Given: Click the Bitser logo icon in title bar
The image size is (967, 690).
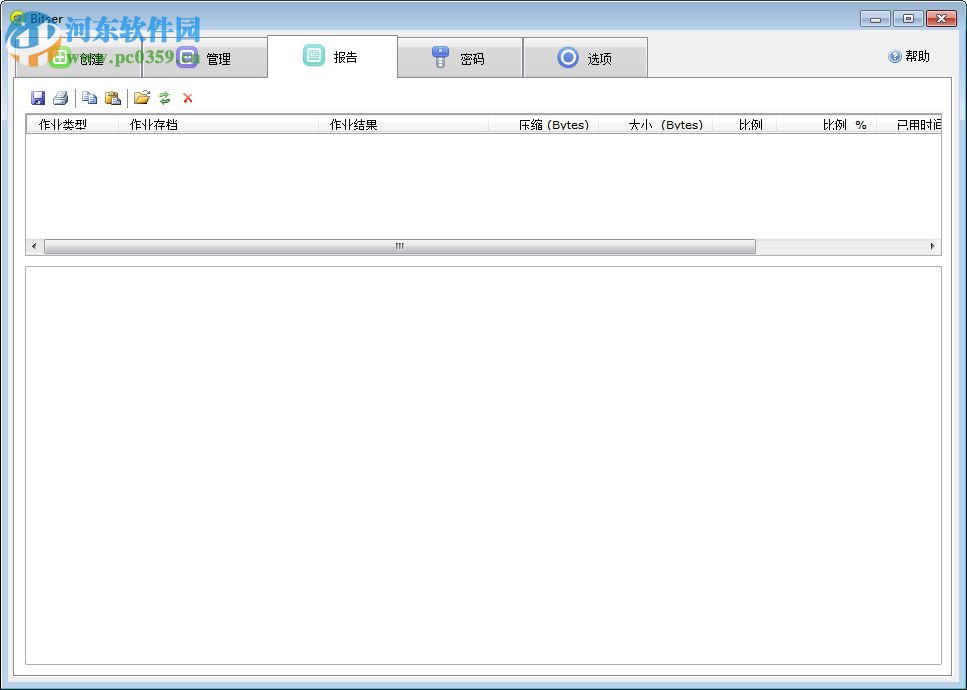Looking at the screenshot, I should click(17, 16).
